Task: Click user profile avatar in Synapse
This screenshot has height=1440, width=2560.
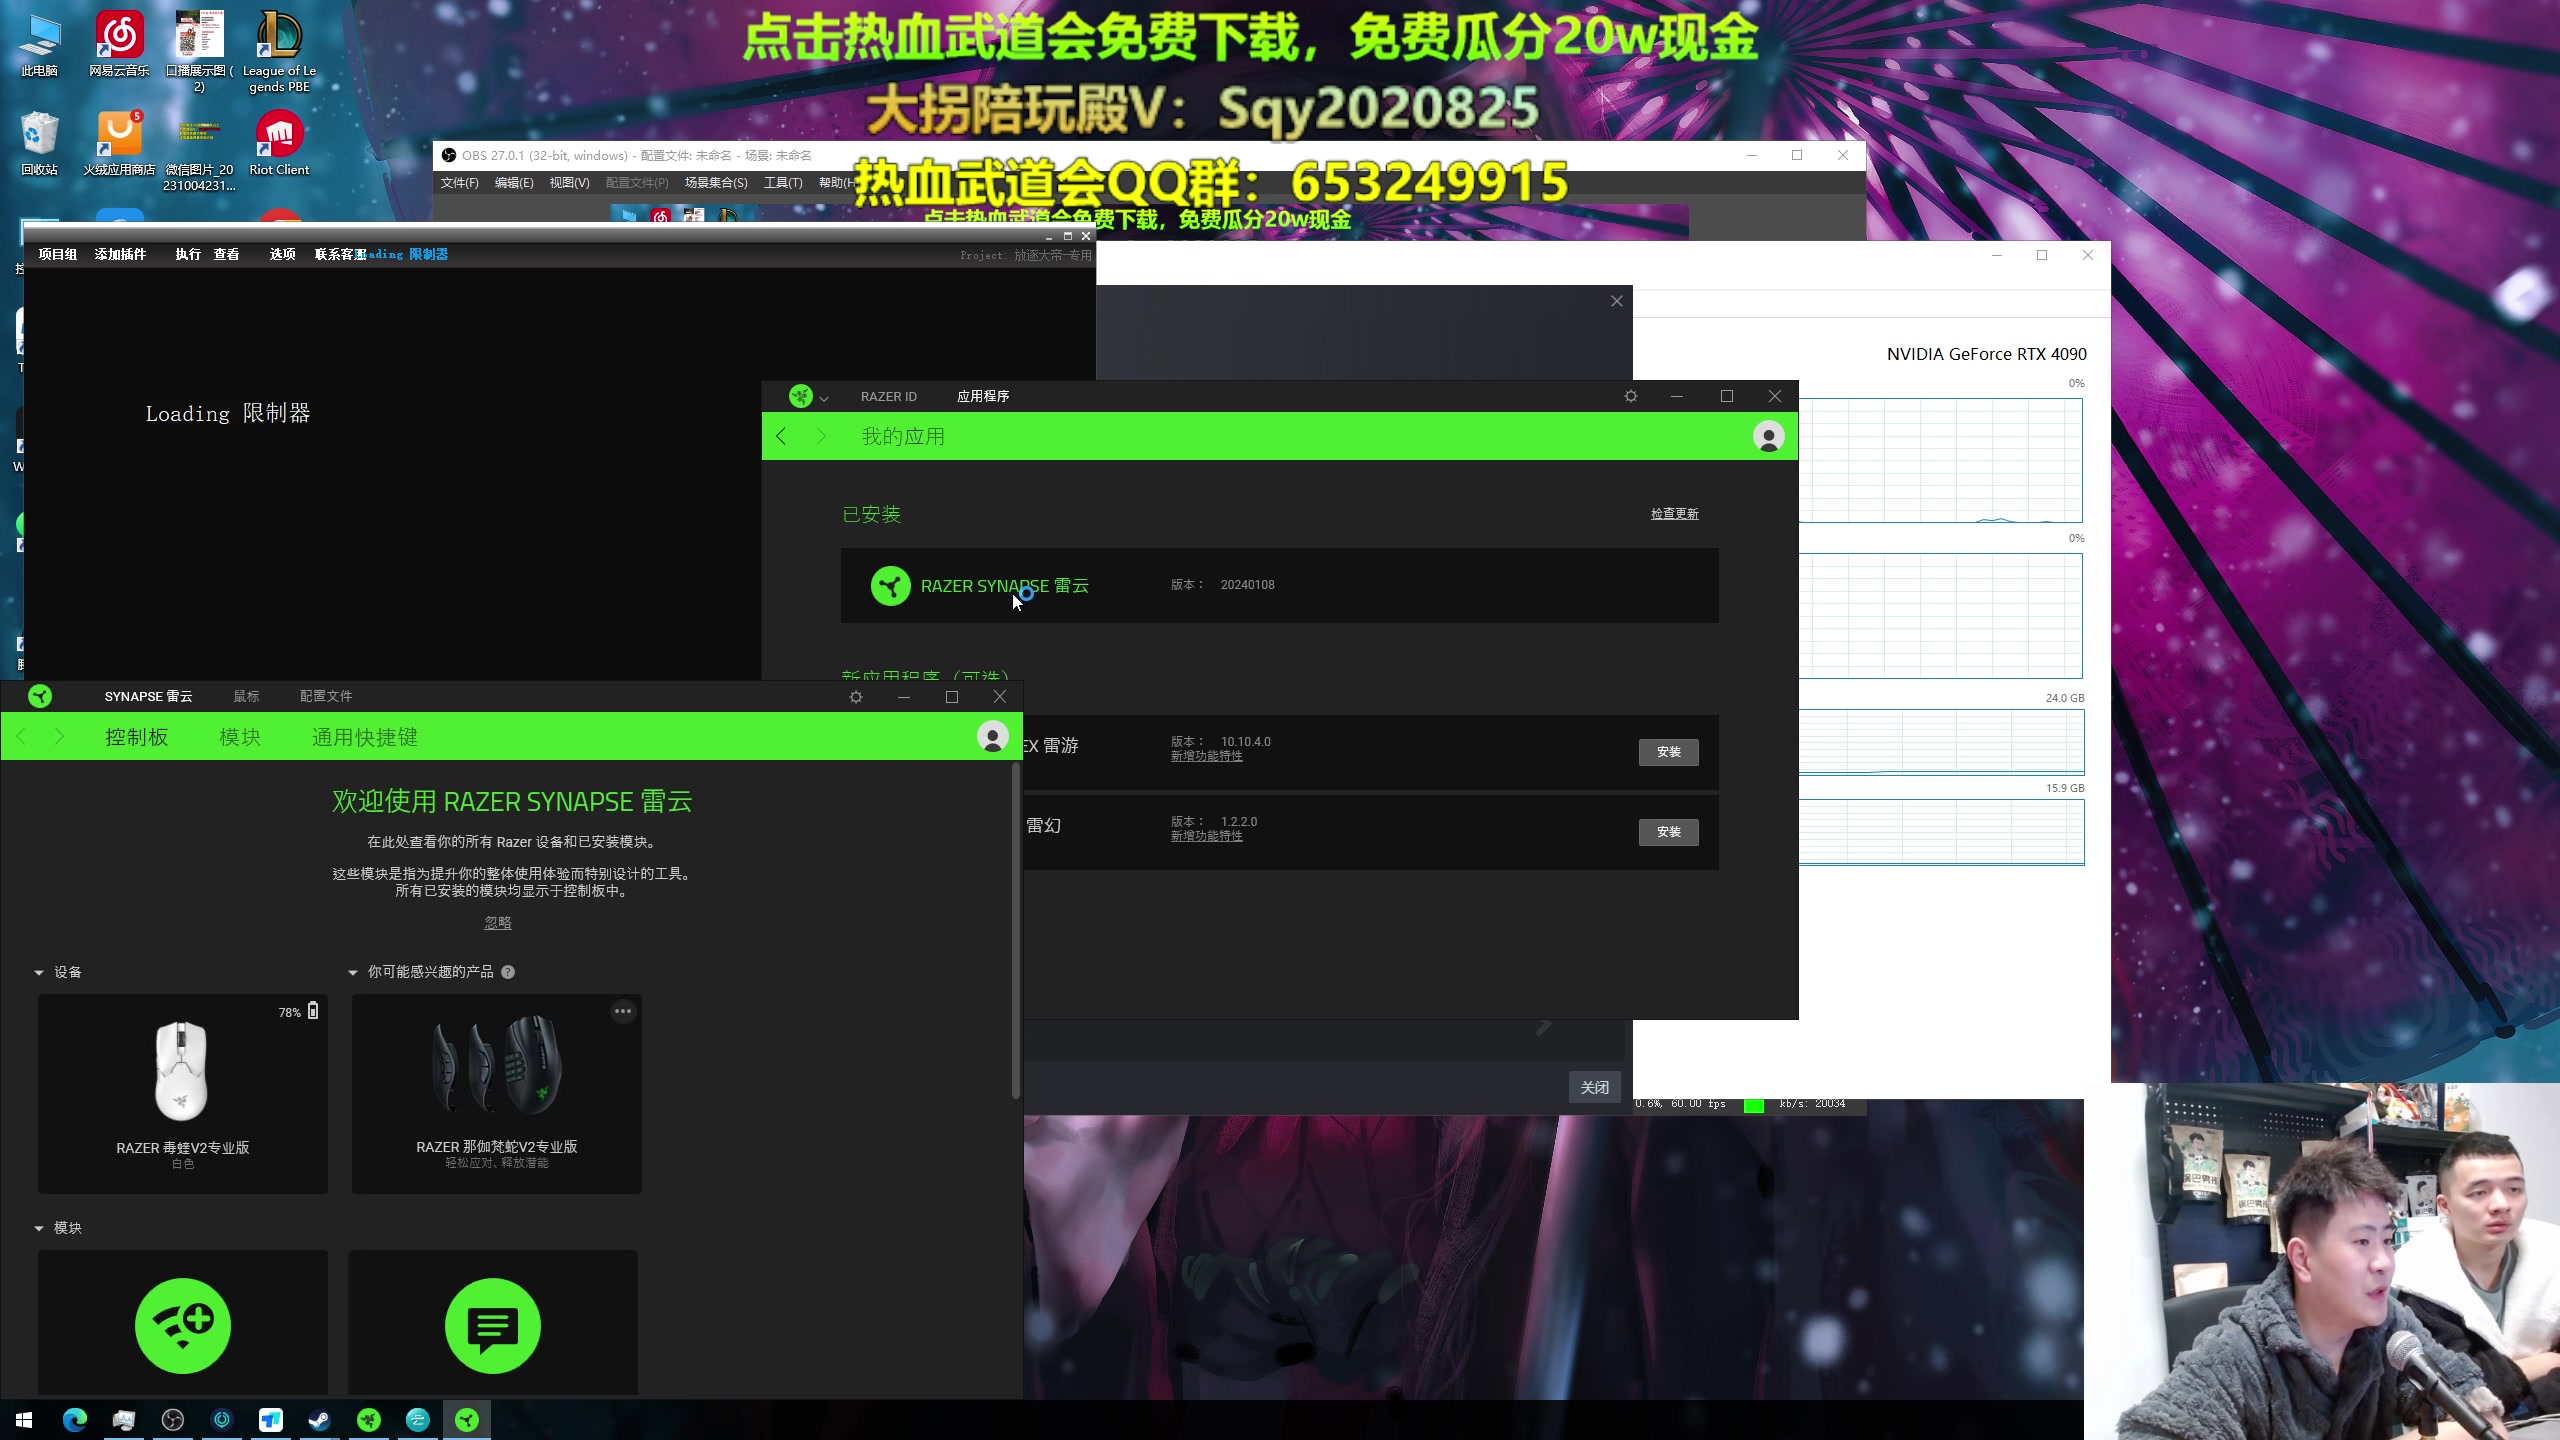Action: pyautogui.click(x=992, y=737)
